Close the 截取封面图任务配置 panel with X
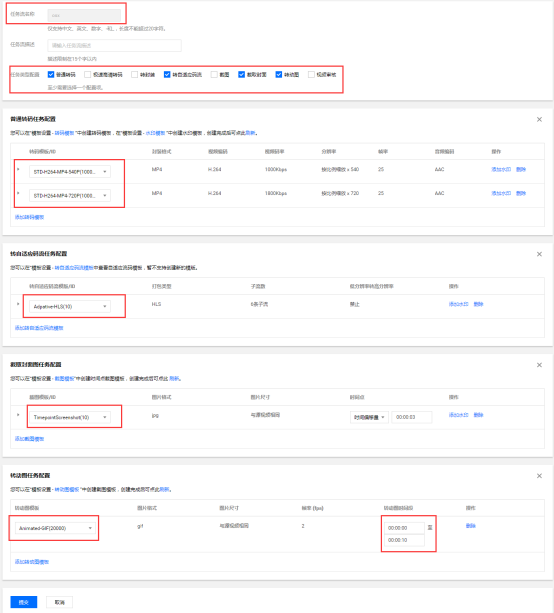This screenshot has height=613, width=554. [539, 365]
